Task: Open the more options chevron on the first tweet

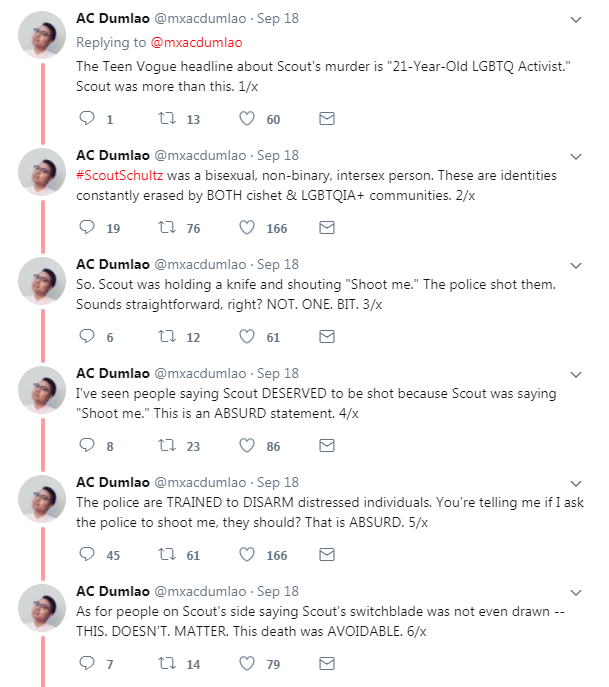Action: pyautogui.click(x=576, y=20)
